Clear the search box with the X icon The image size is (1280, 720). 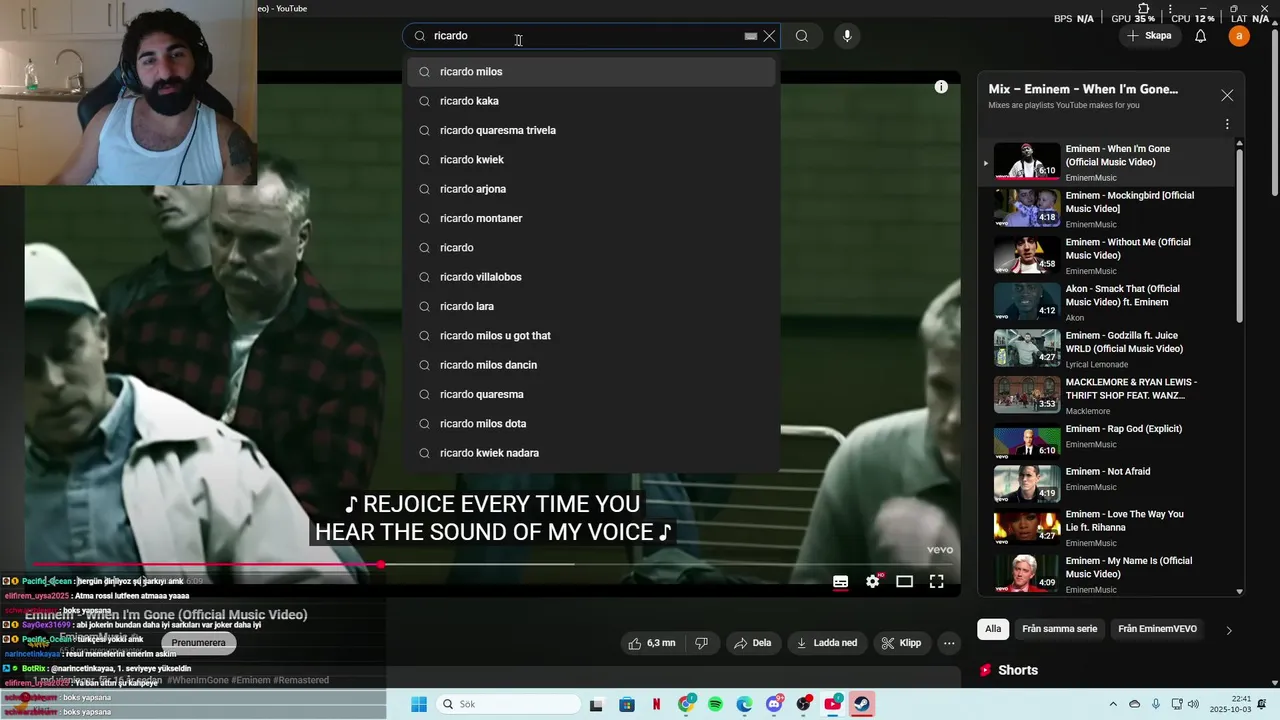[769, 36]
